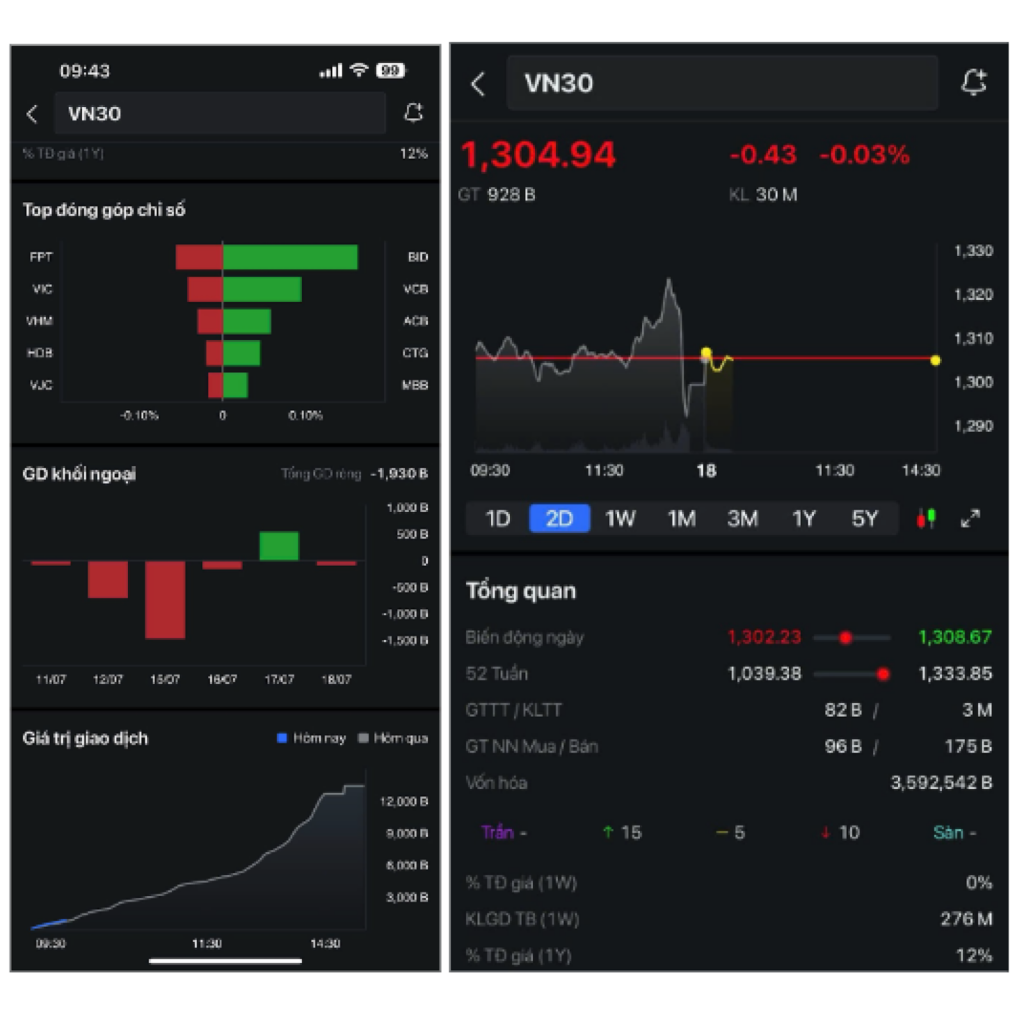Switch chart to 3M range

click(x=742, y=518)
